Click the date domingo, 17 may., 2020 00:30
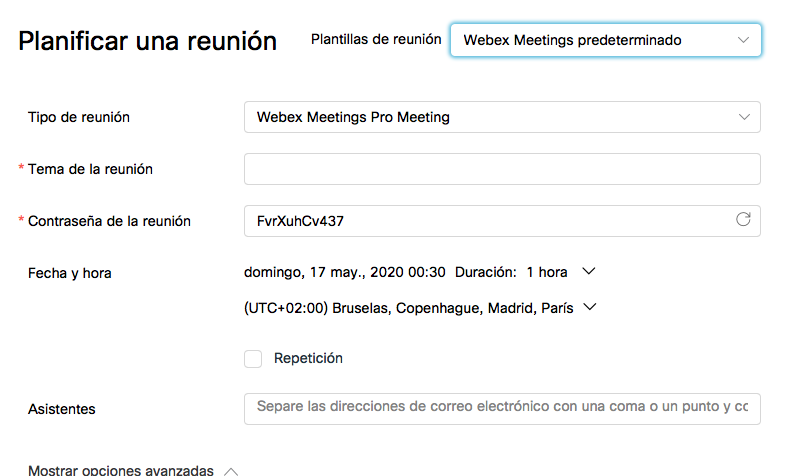 coord(345,272)
